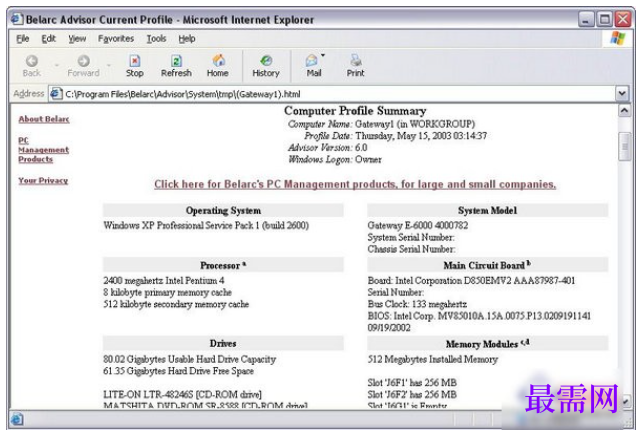Expand the Mail button dropdown arrow

(323, 55)
